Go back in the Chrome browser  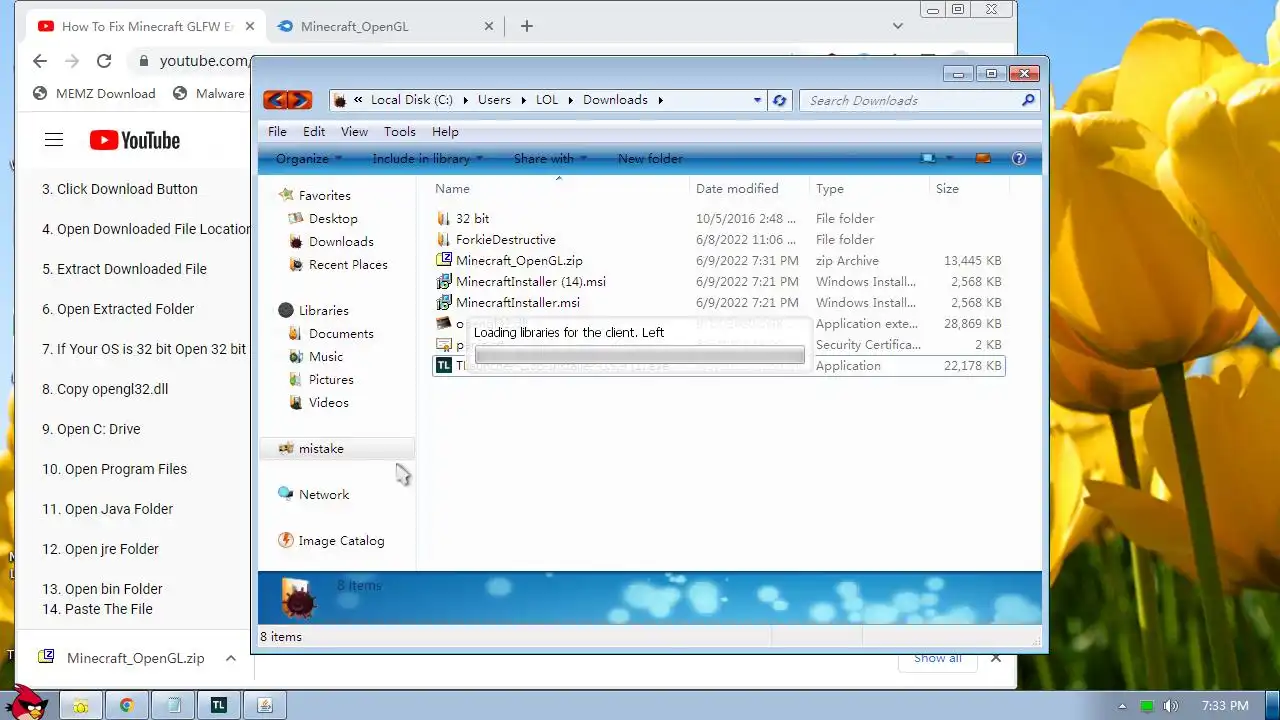pos(40,61)
